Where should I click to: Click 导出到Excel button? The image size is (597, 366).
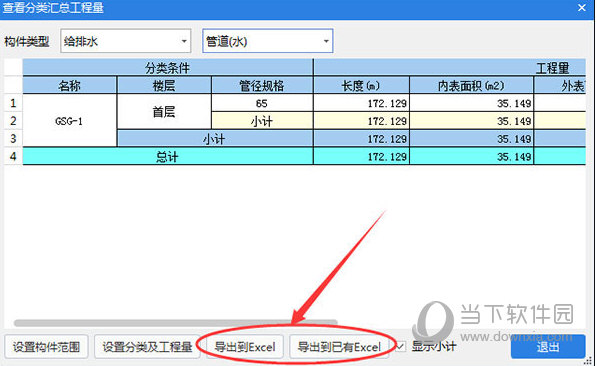[245, 347]
